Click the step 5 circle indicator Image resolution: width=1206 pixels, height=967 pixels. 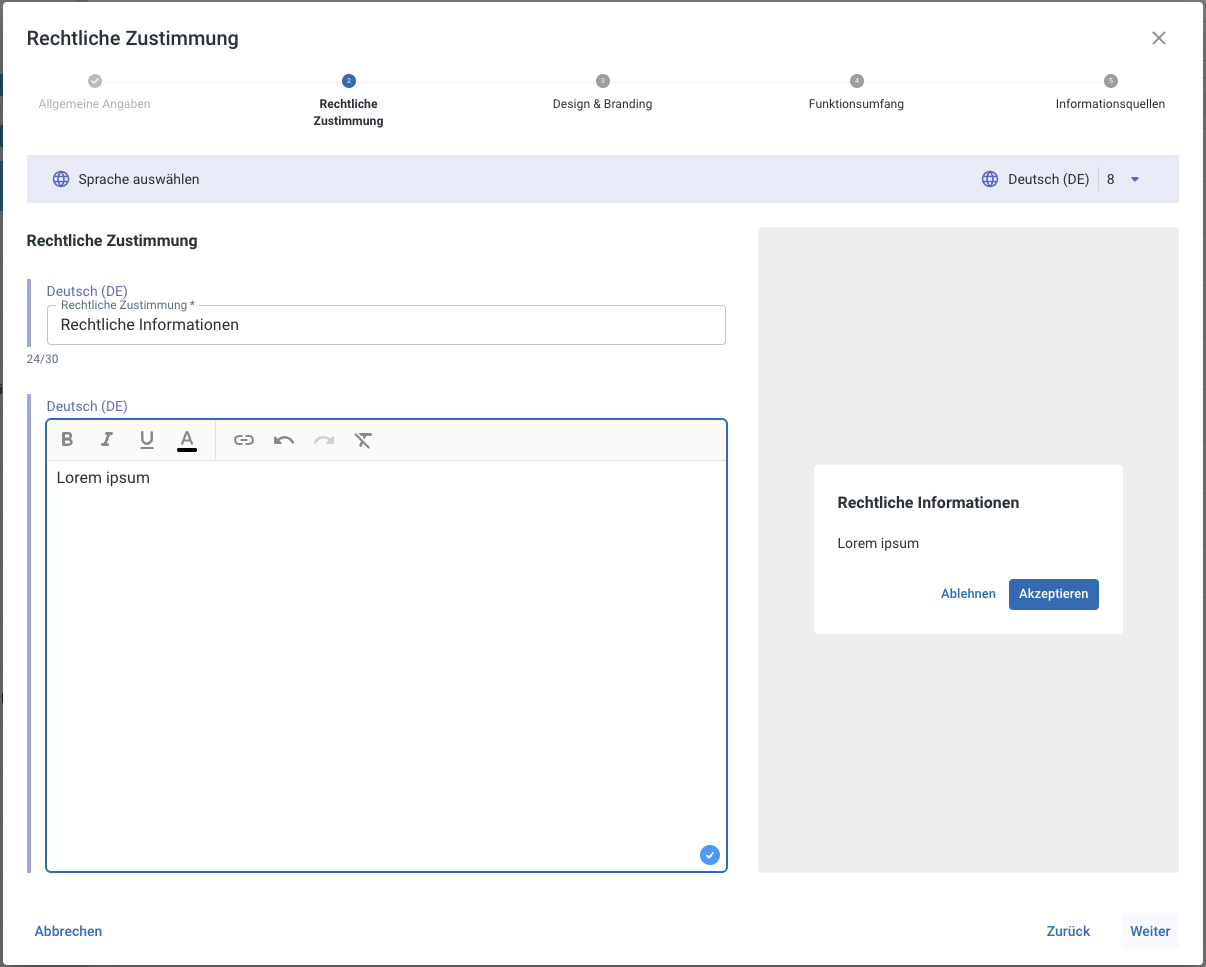[1110, 81]
